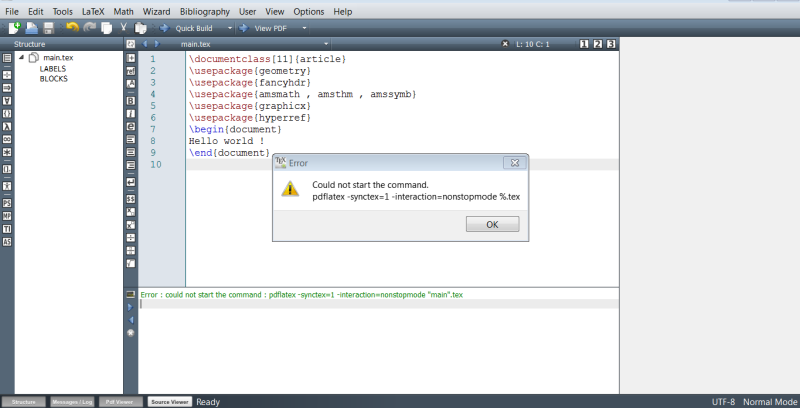Save the file with the floppy disk icon
This screenshot has height=408, width=800.
pos(49,28)
